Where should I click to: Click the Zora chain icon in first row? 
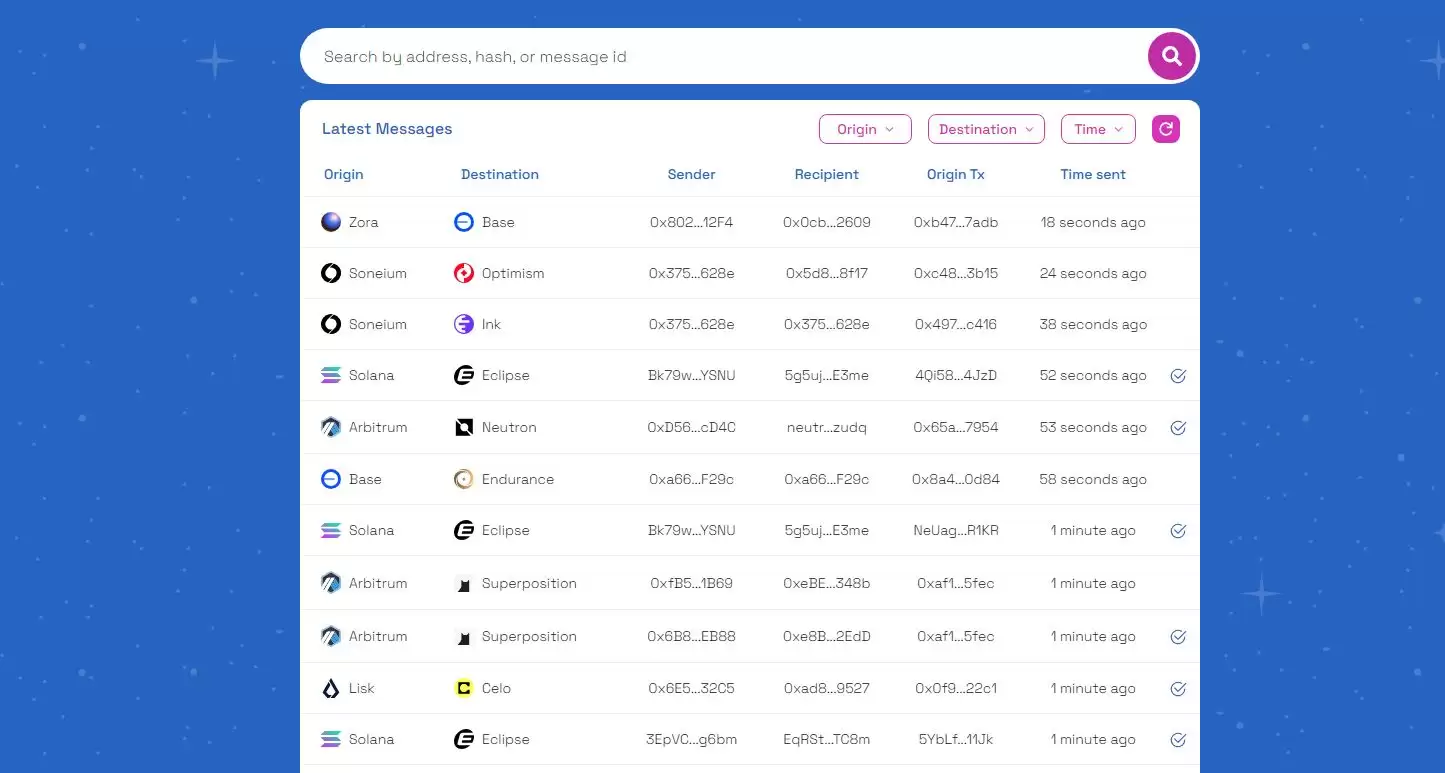coord(331,222)
